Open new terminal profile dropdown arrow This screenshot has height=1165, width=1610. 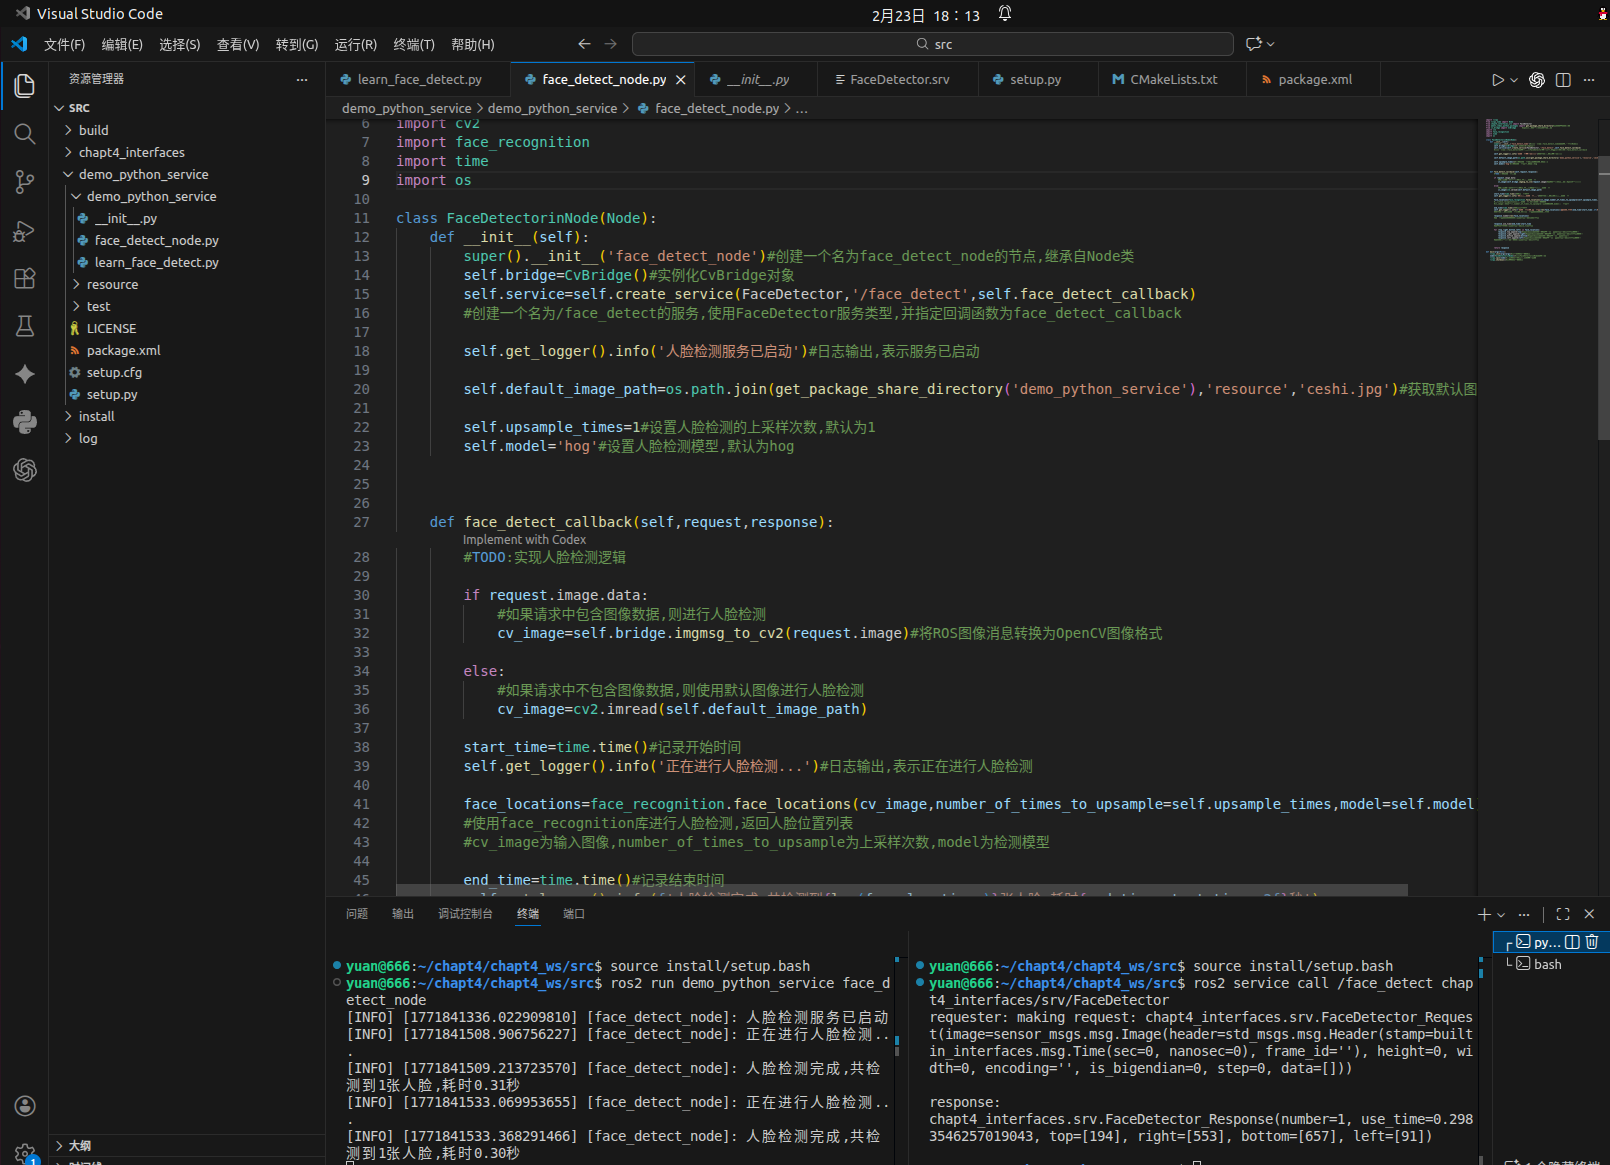point(1501,915)
